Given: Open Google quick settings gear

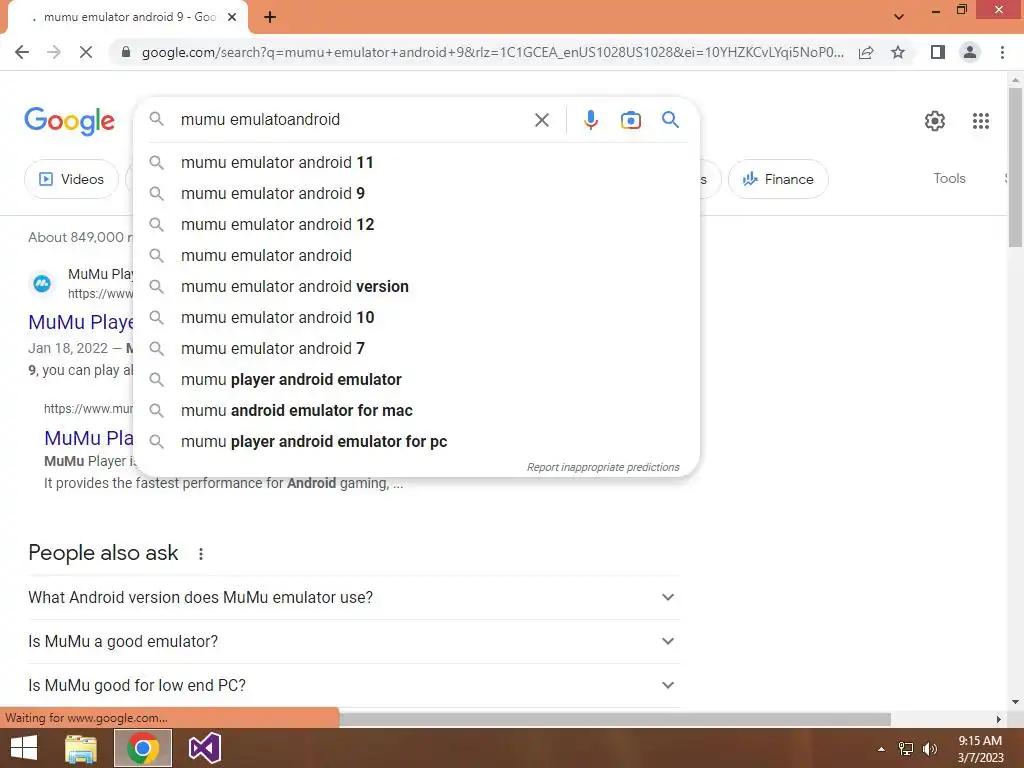Looking at the screenshot, I should pyautogui.click(x=935, y=121).
